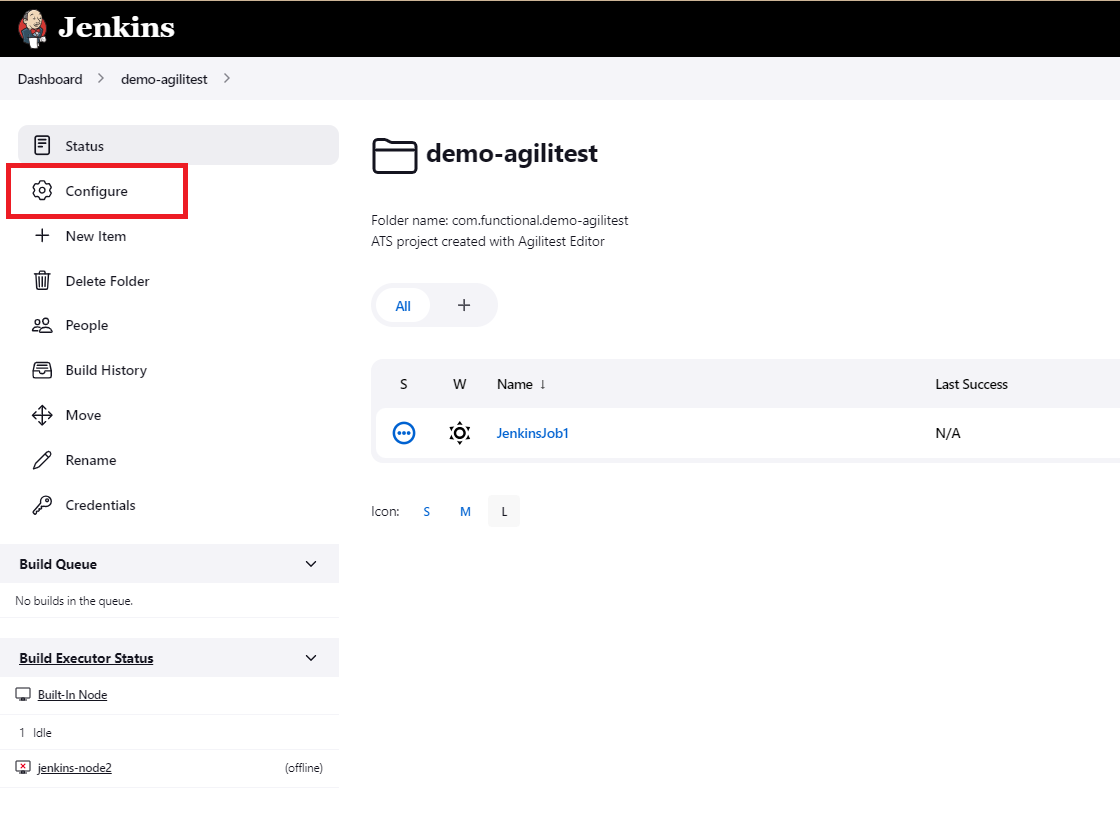Click the People users icon

click(x=42, y=326)
